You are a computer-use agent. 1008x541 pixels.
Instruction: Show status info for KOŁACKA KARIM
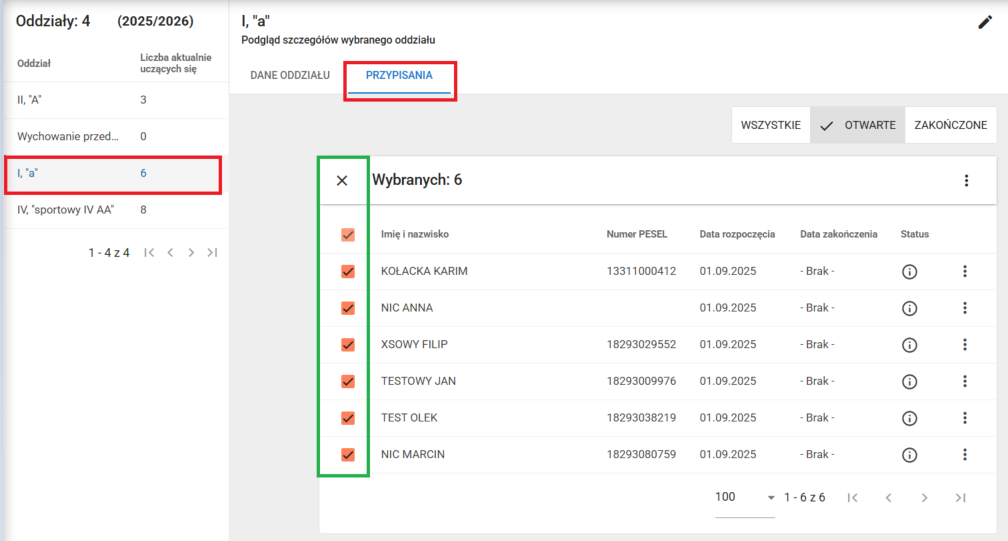point(909,271)
